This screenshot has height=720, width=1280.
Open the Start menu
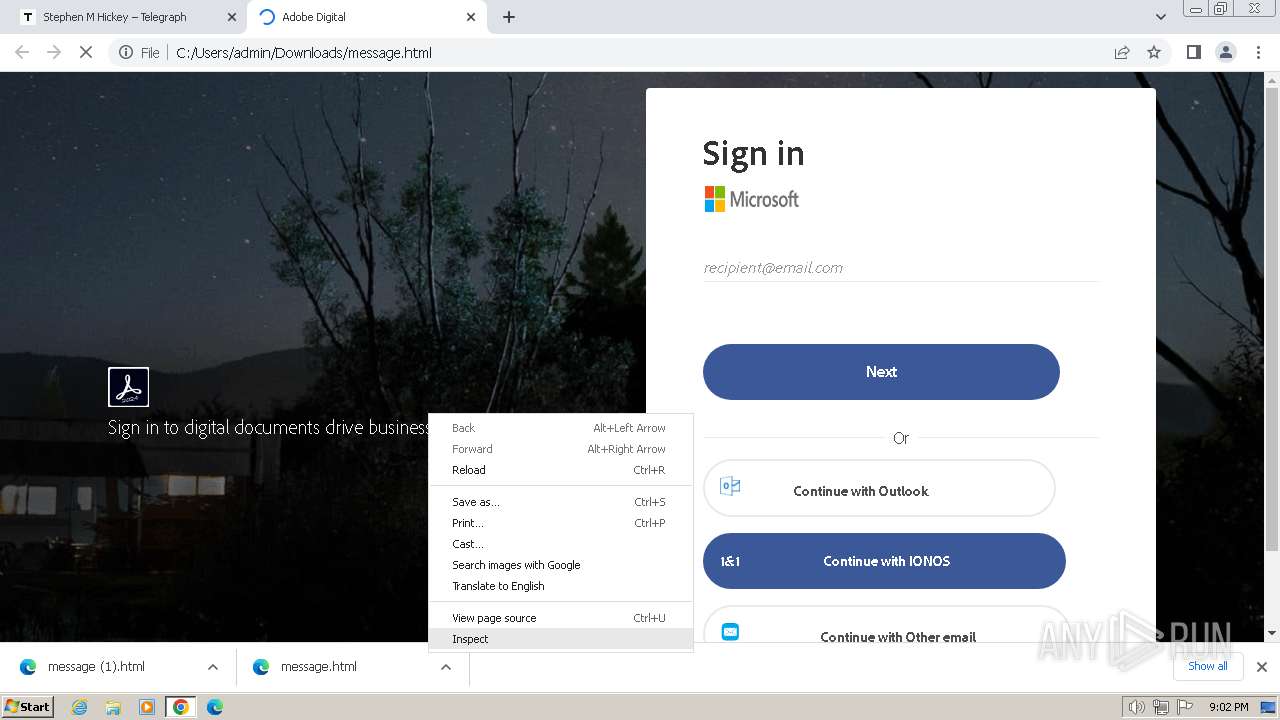pyautogui.click(x=28, y=707)
